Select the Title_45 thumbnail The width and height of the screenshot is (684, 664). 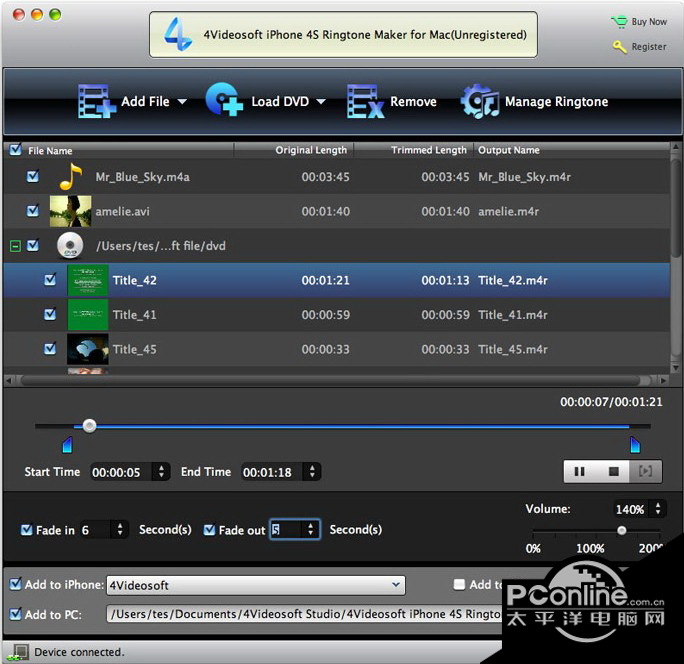click(88, 349)
